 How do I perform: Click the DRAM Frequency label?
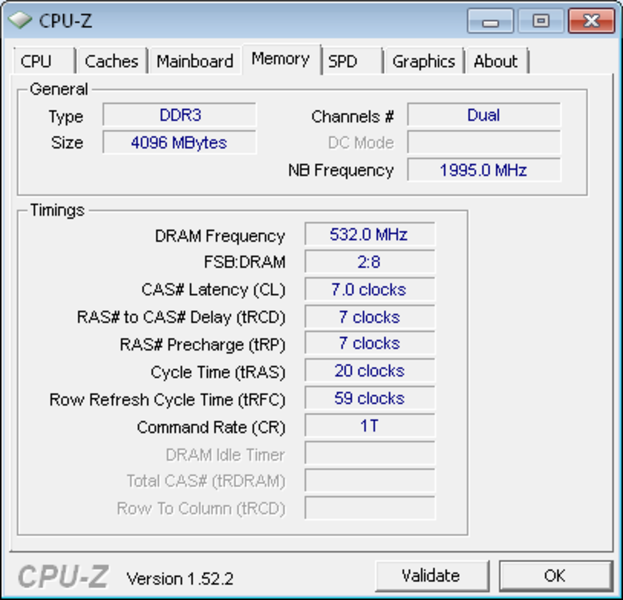pos(220,236)
